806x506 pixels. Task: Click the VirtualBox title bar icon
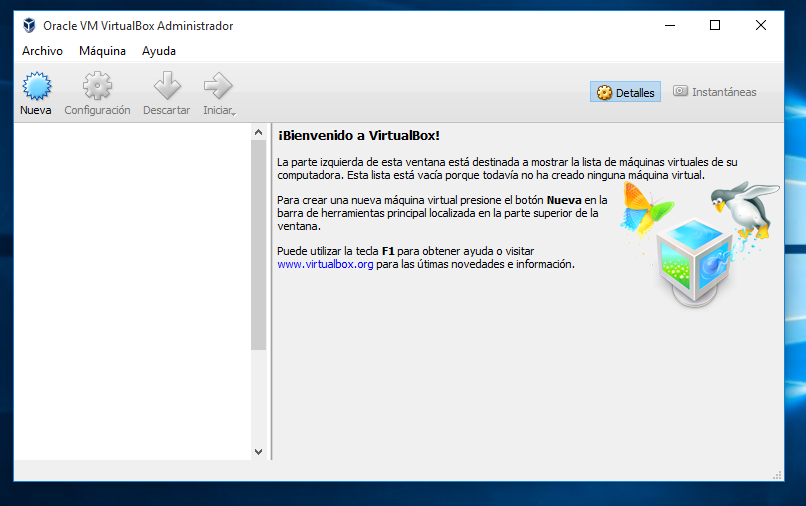[29, 25]
